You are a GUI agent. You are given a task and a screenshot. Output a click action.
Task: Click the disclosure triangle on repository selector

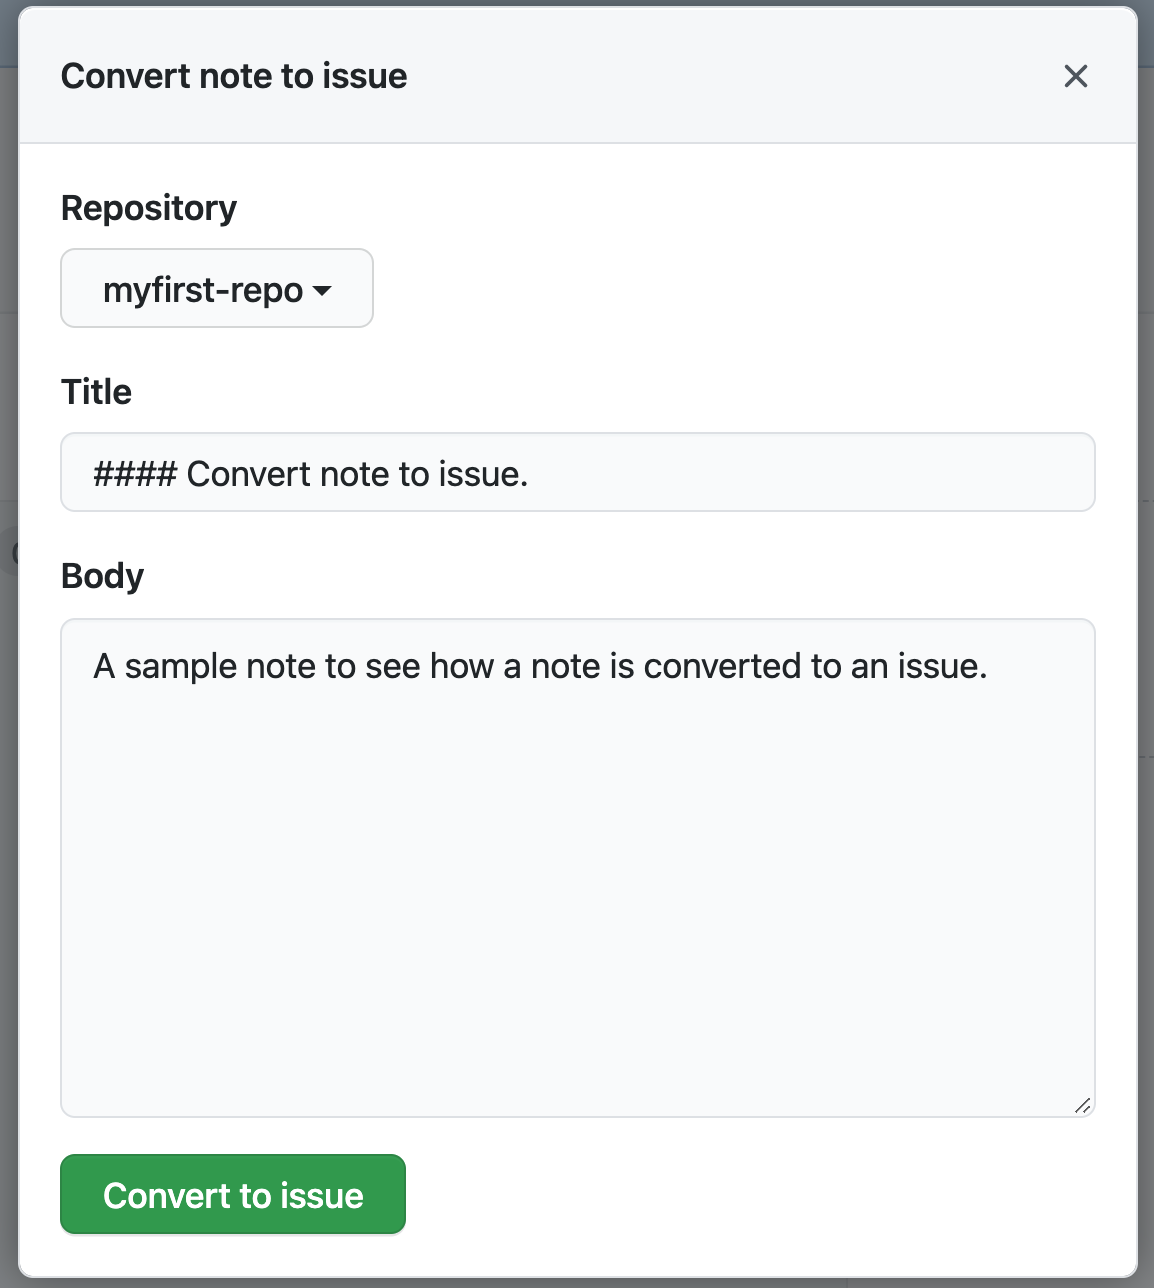[322, 291]
